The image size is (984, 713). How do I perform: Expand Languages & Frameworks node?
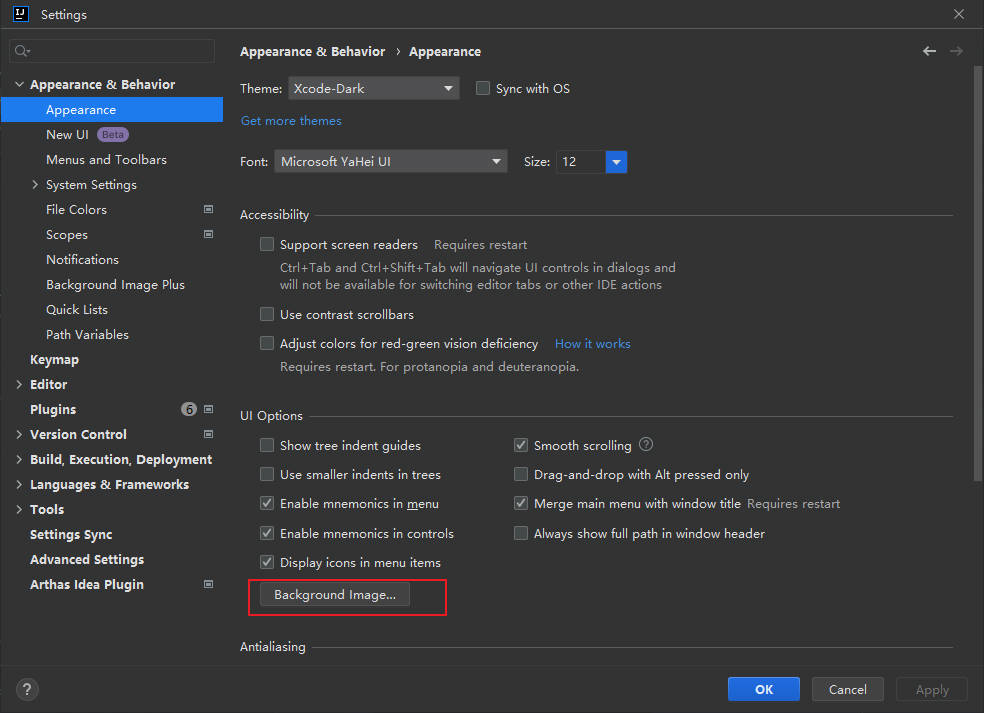19,485
